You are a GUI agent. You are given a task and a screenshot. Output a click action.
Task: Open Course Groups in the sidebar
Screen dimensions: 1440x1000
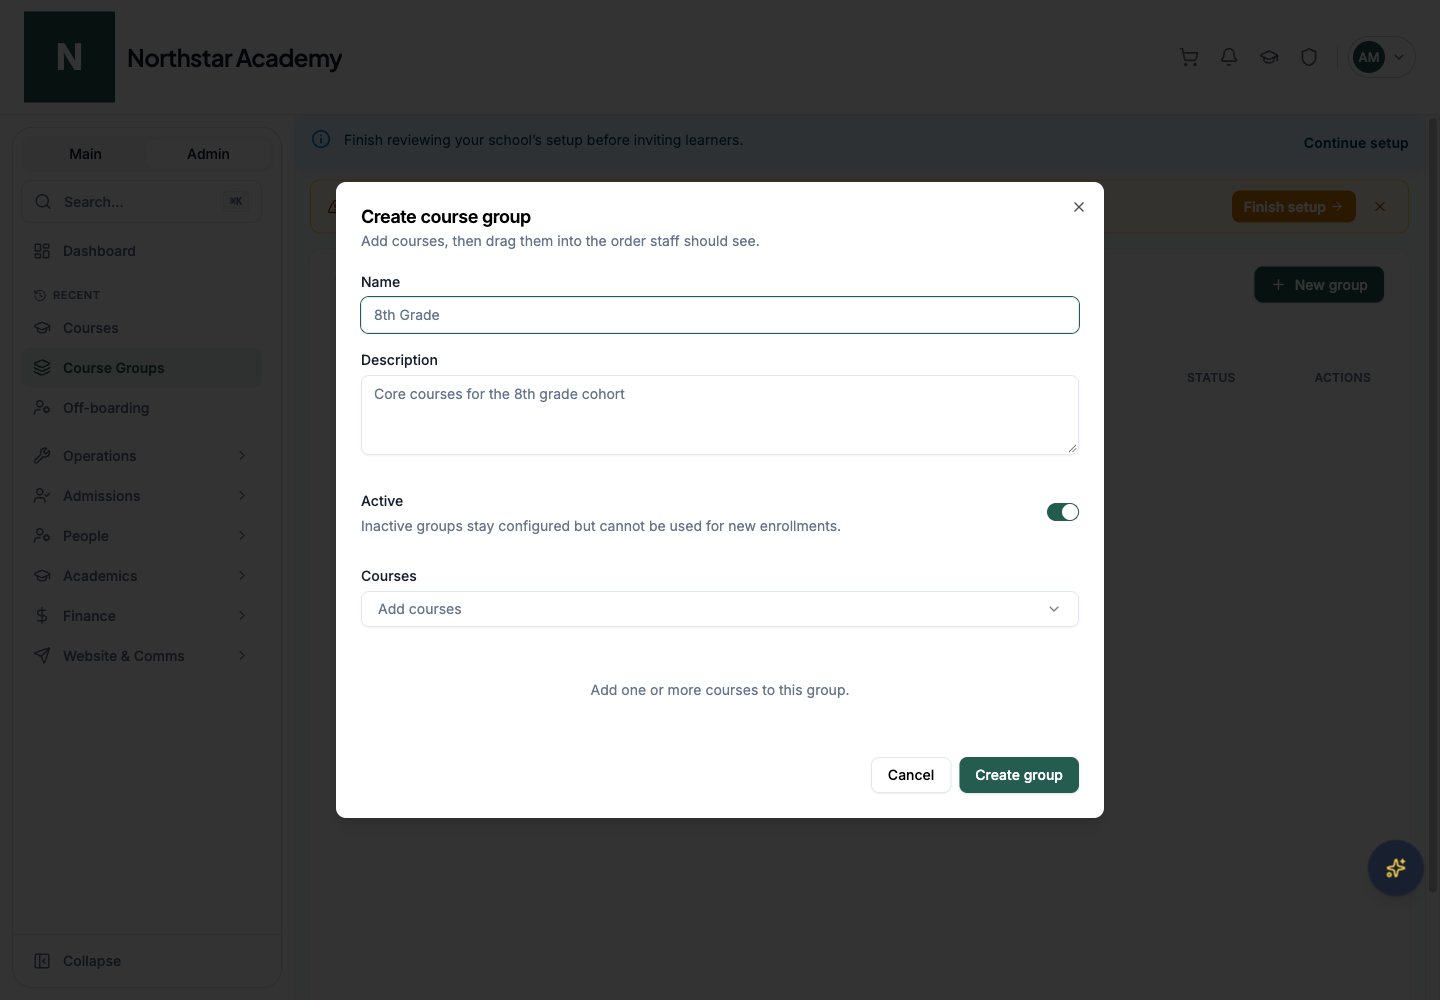(x=142, y=368)
